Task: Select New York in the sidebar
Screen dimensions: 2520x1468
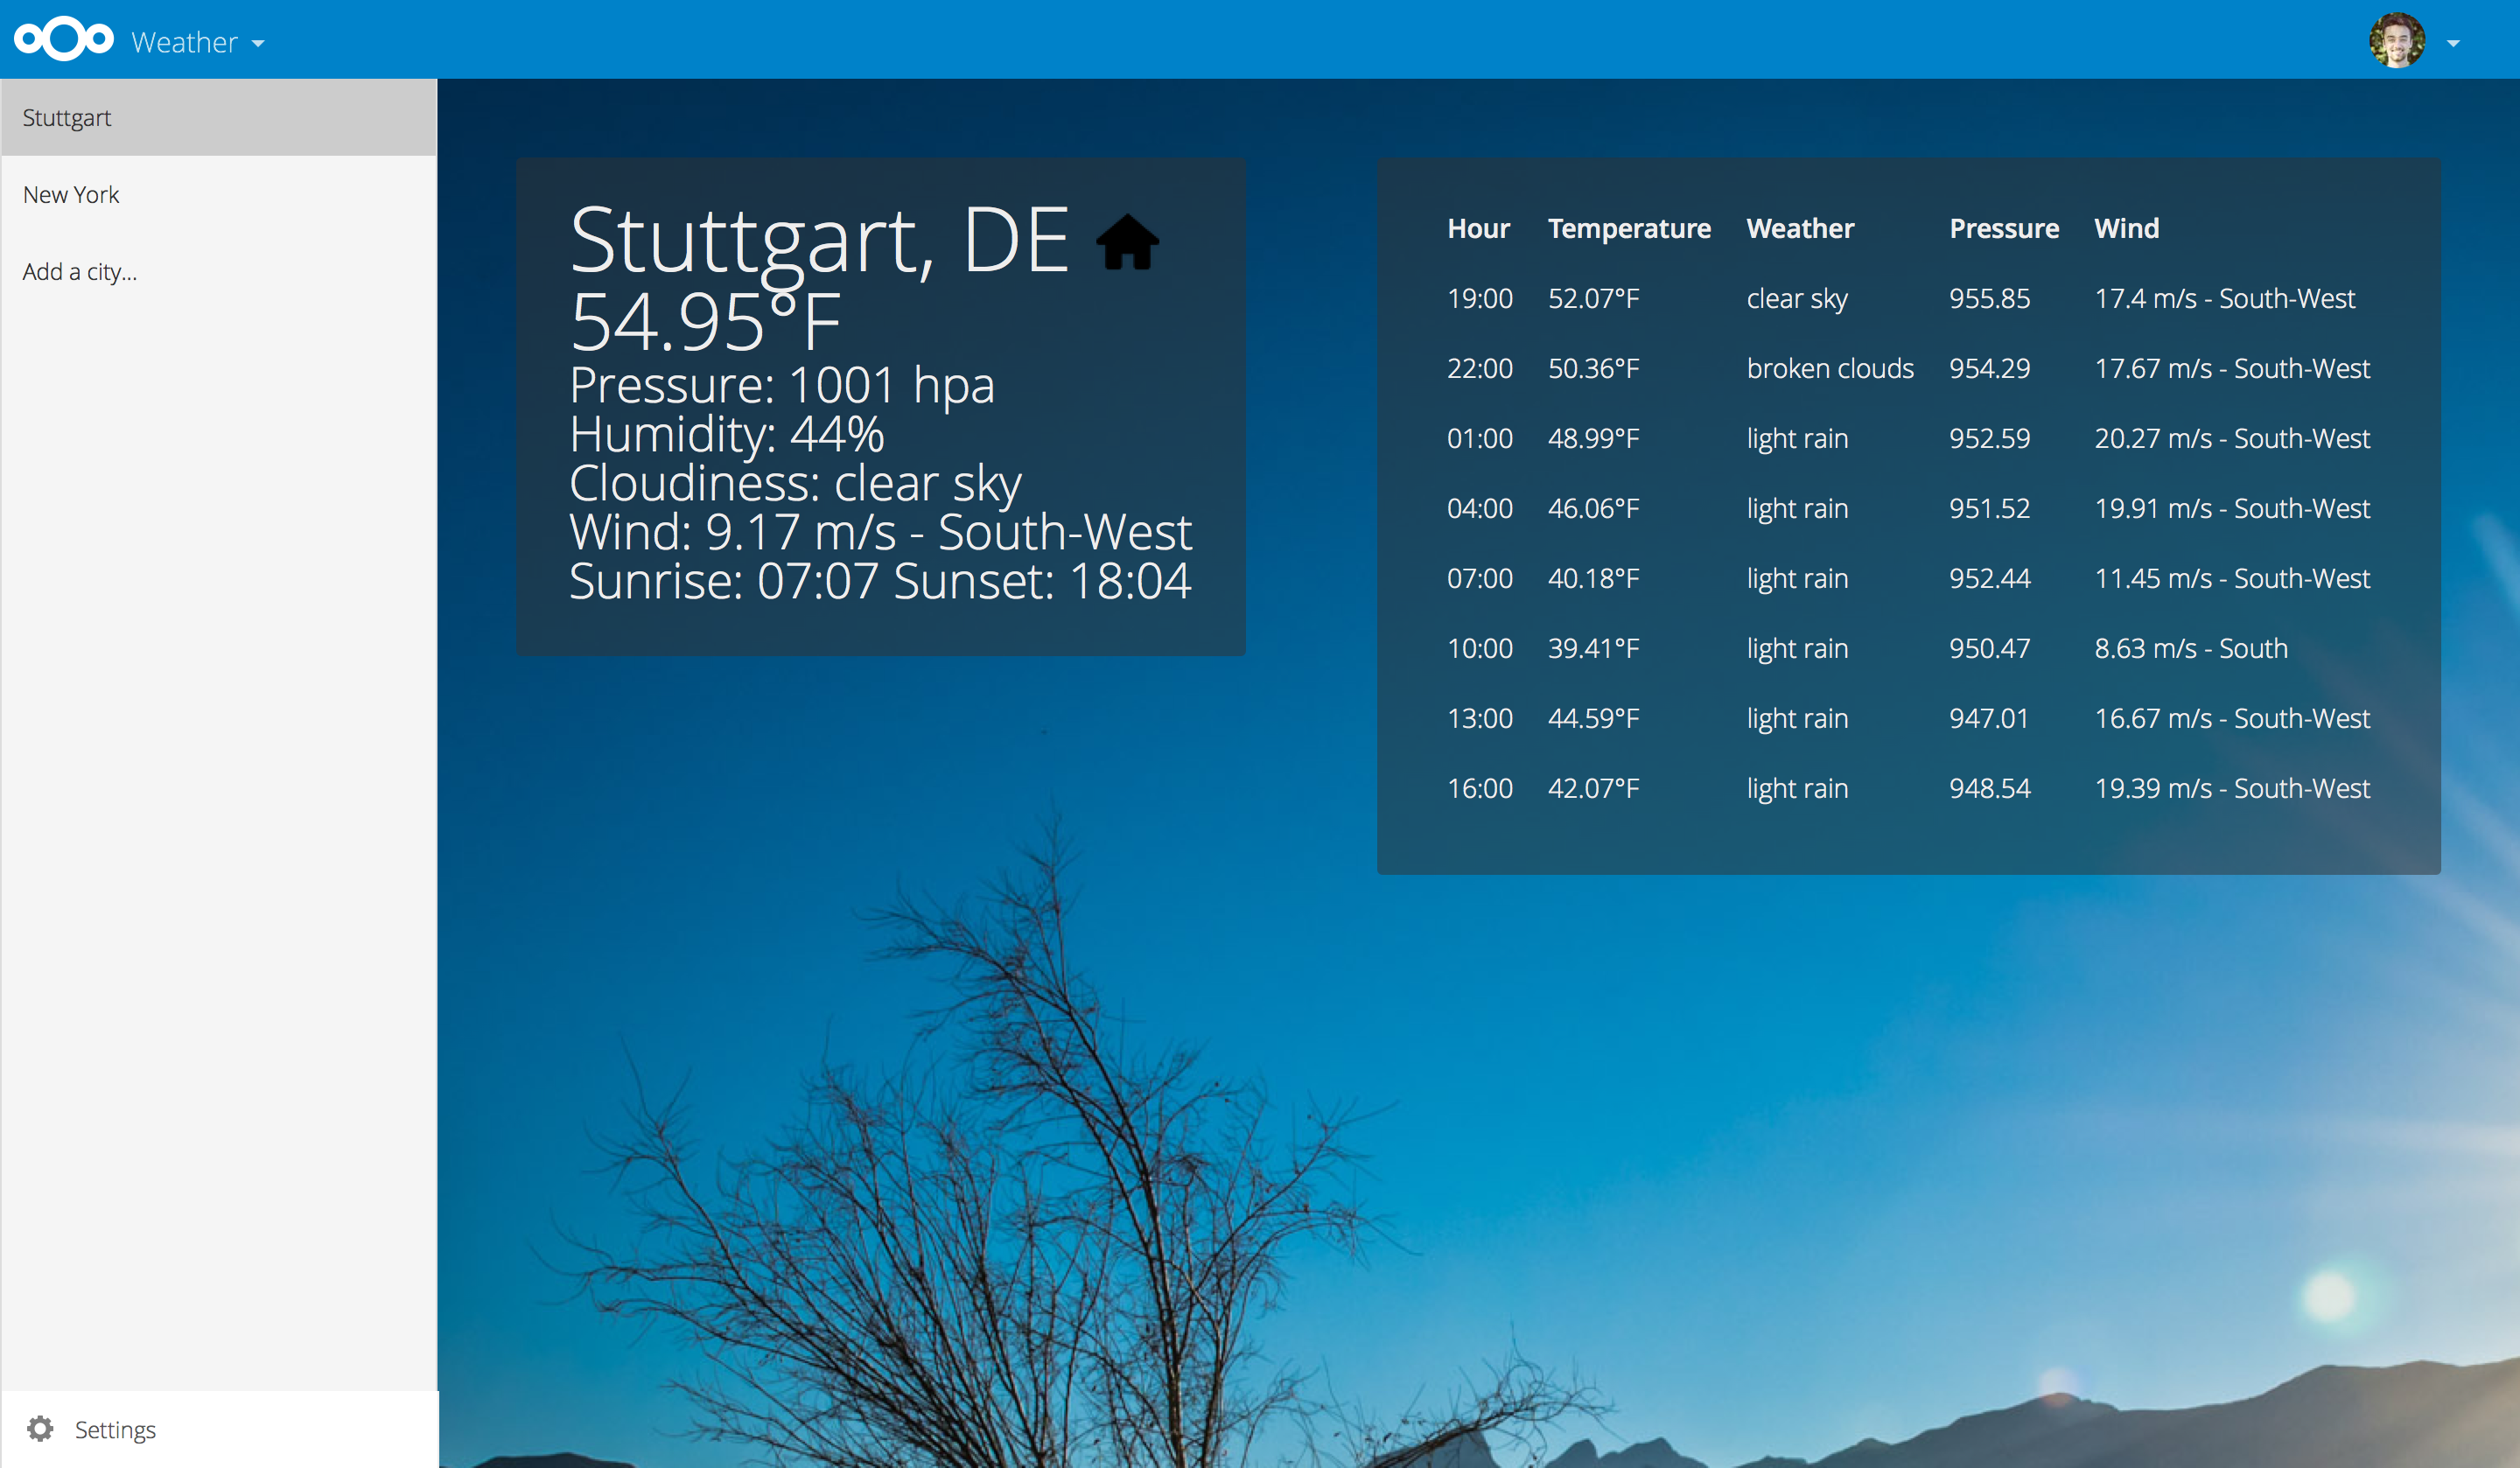Action: coord(71,194)
